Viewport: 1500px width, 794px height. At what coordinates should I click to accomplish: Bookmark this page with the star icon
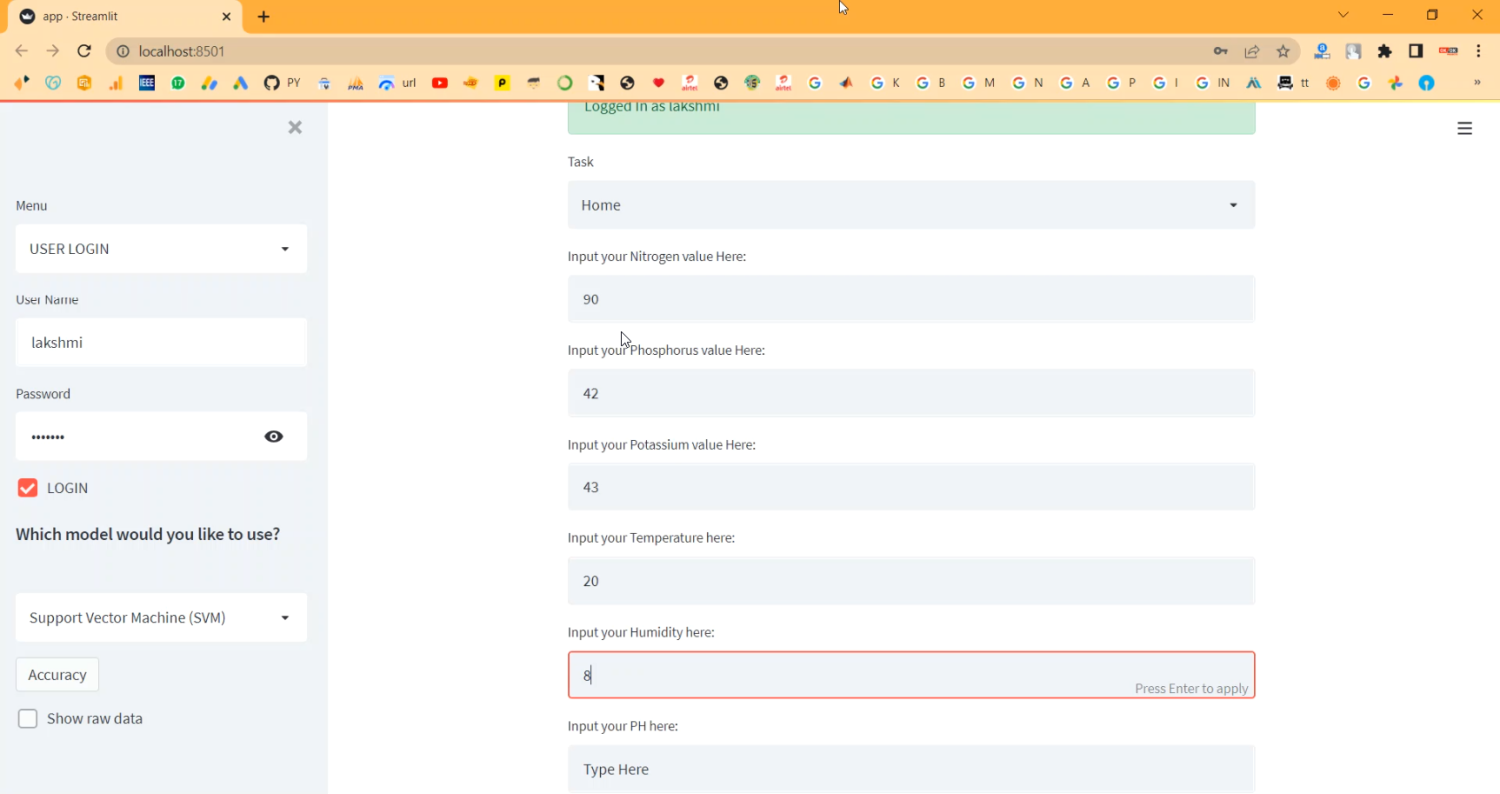(x=1283, y=51)
